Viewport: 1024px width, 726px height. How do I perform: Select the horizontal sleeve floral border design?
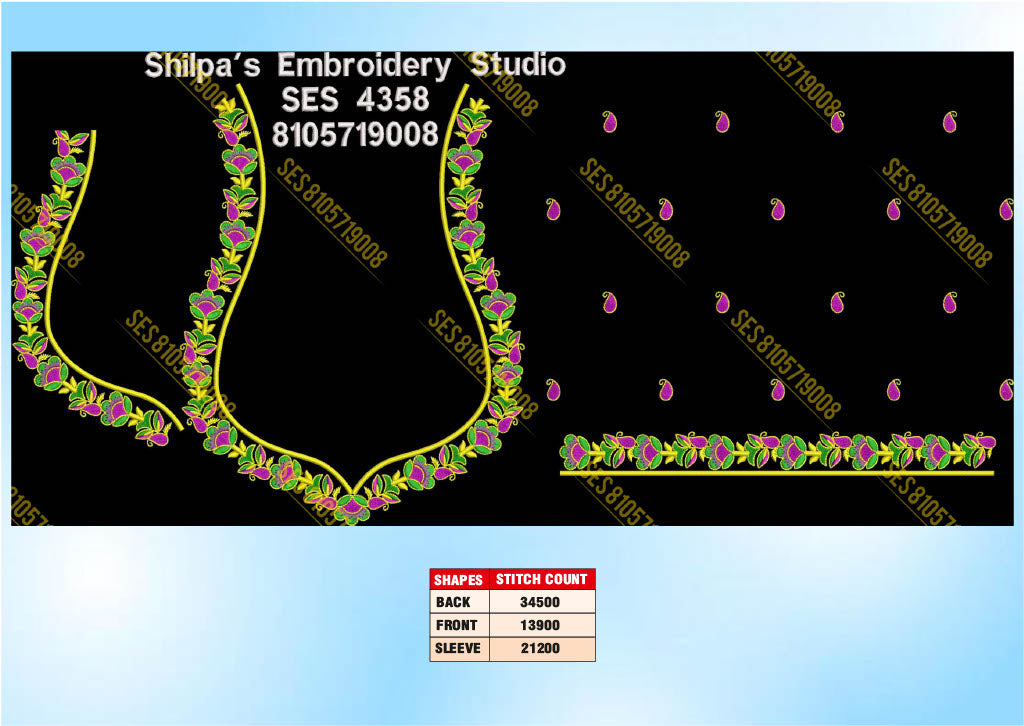point(778,452)
